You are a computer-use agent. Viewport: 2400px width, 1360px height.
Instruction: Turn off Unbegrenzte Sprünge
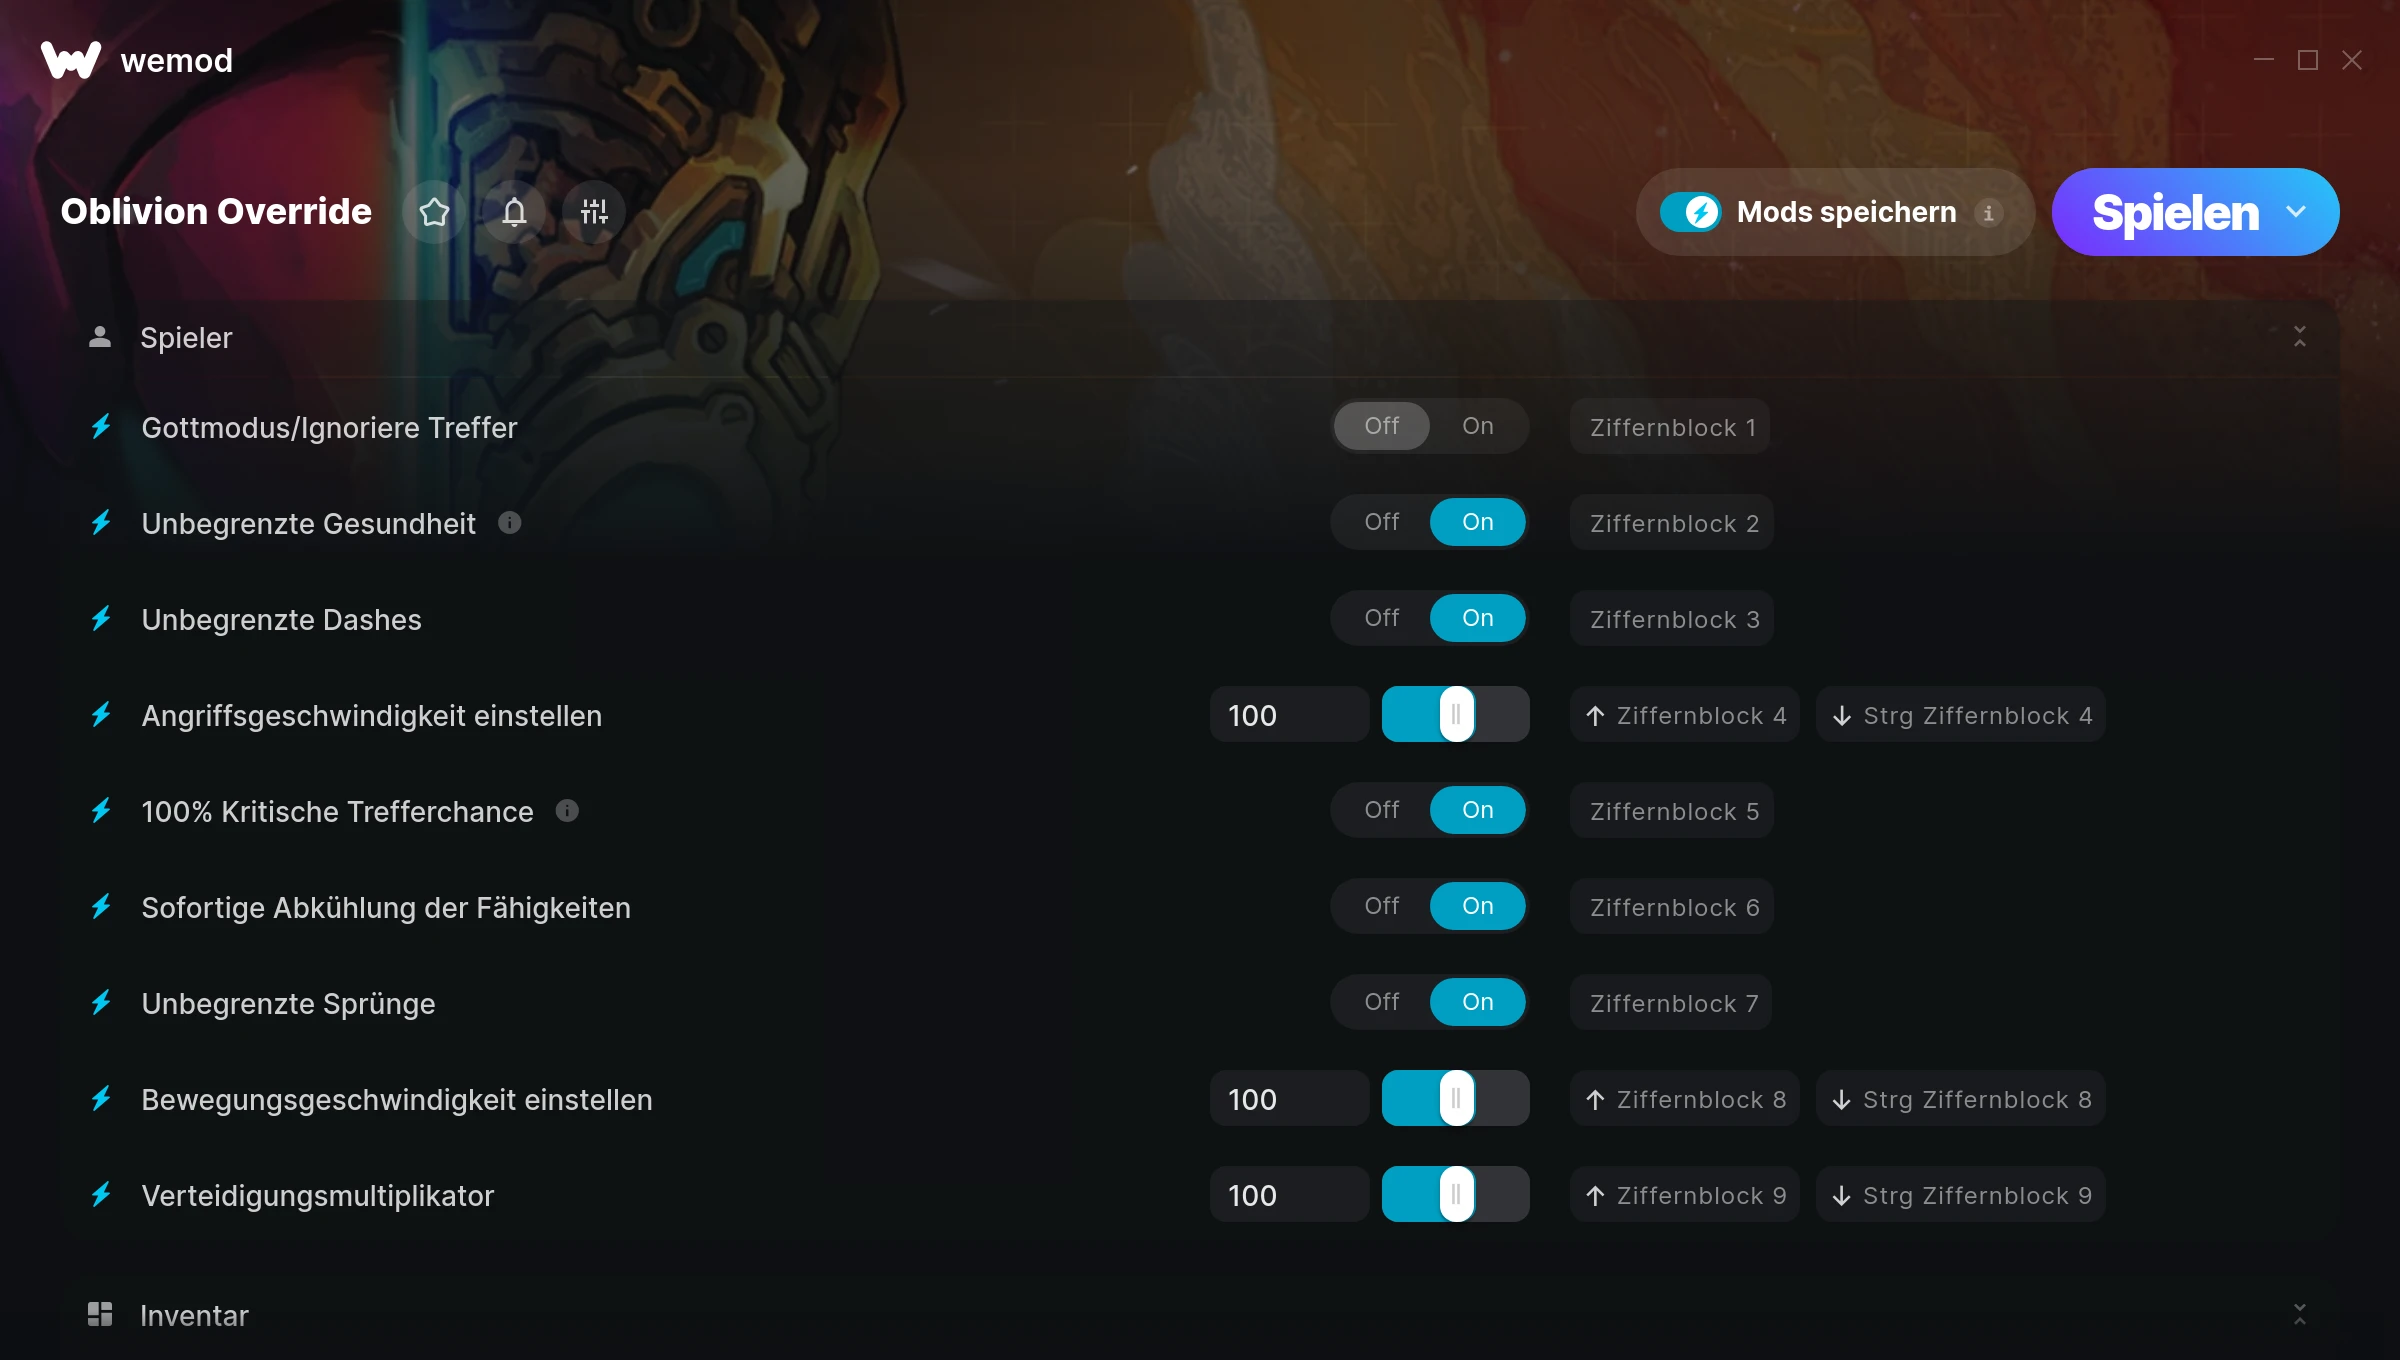click(1382, 1002)
